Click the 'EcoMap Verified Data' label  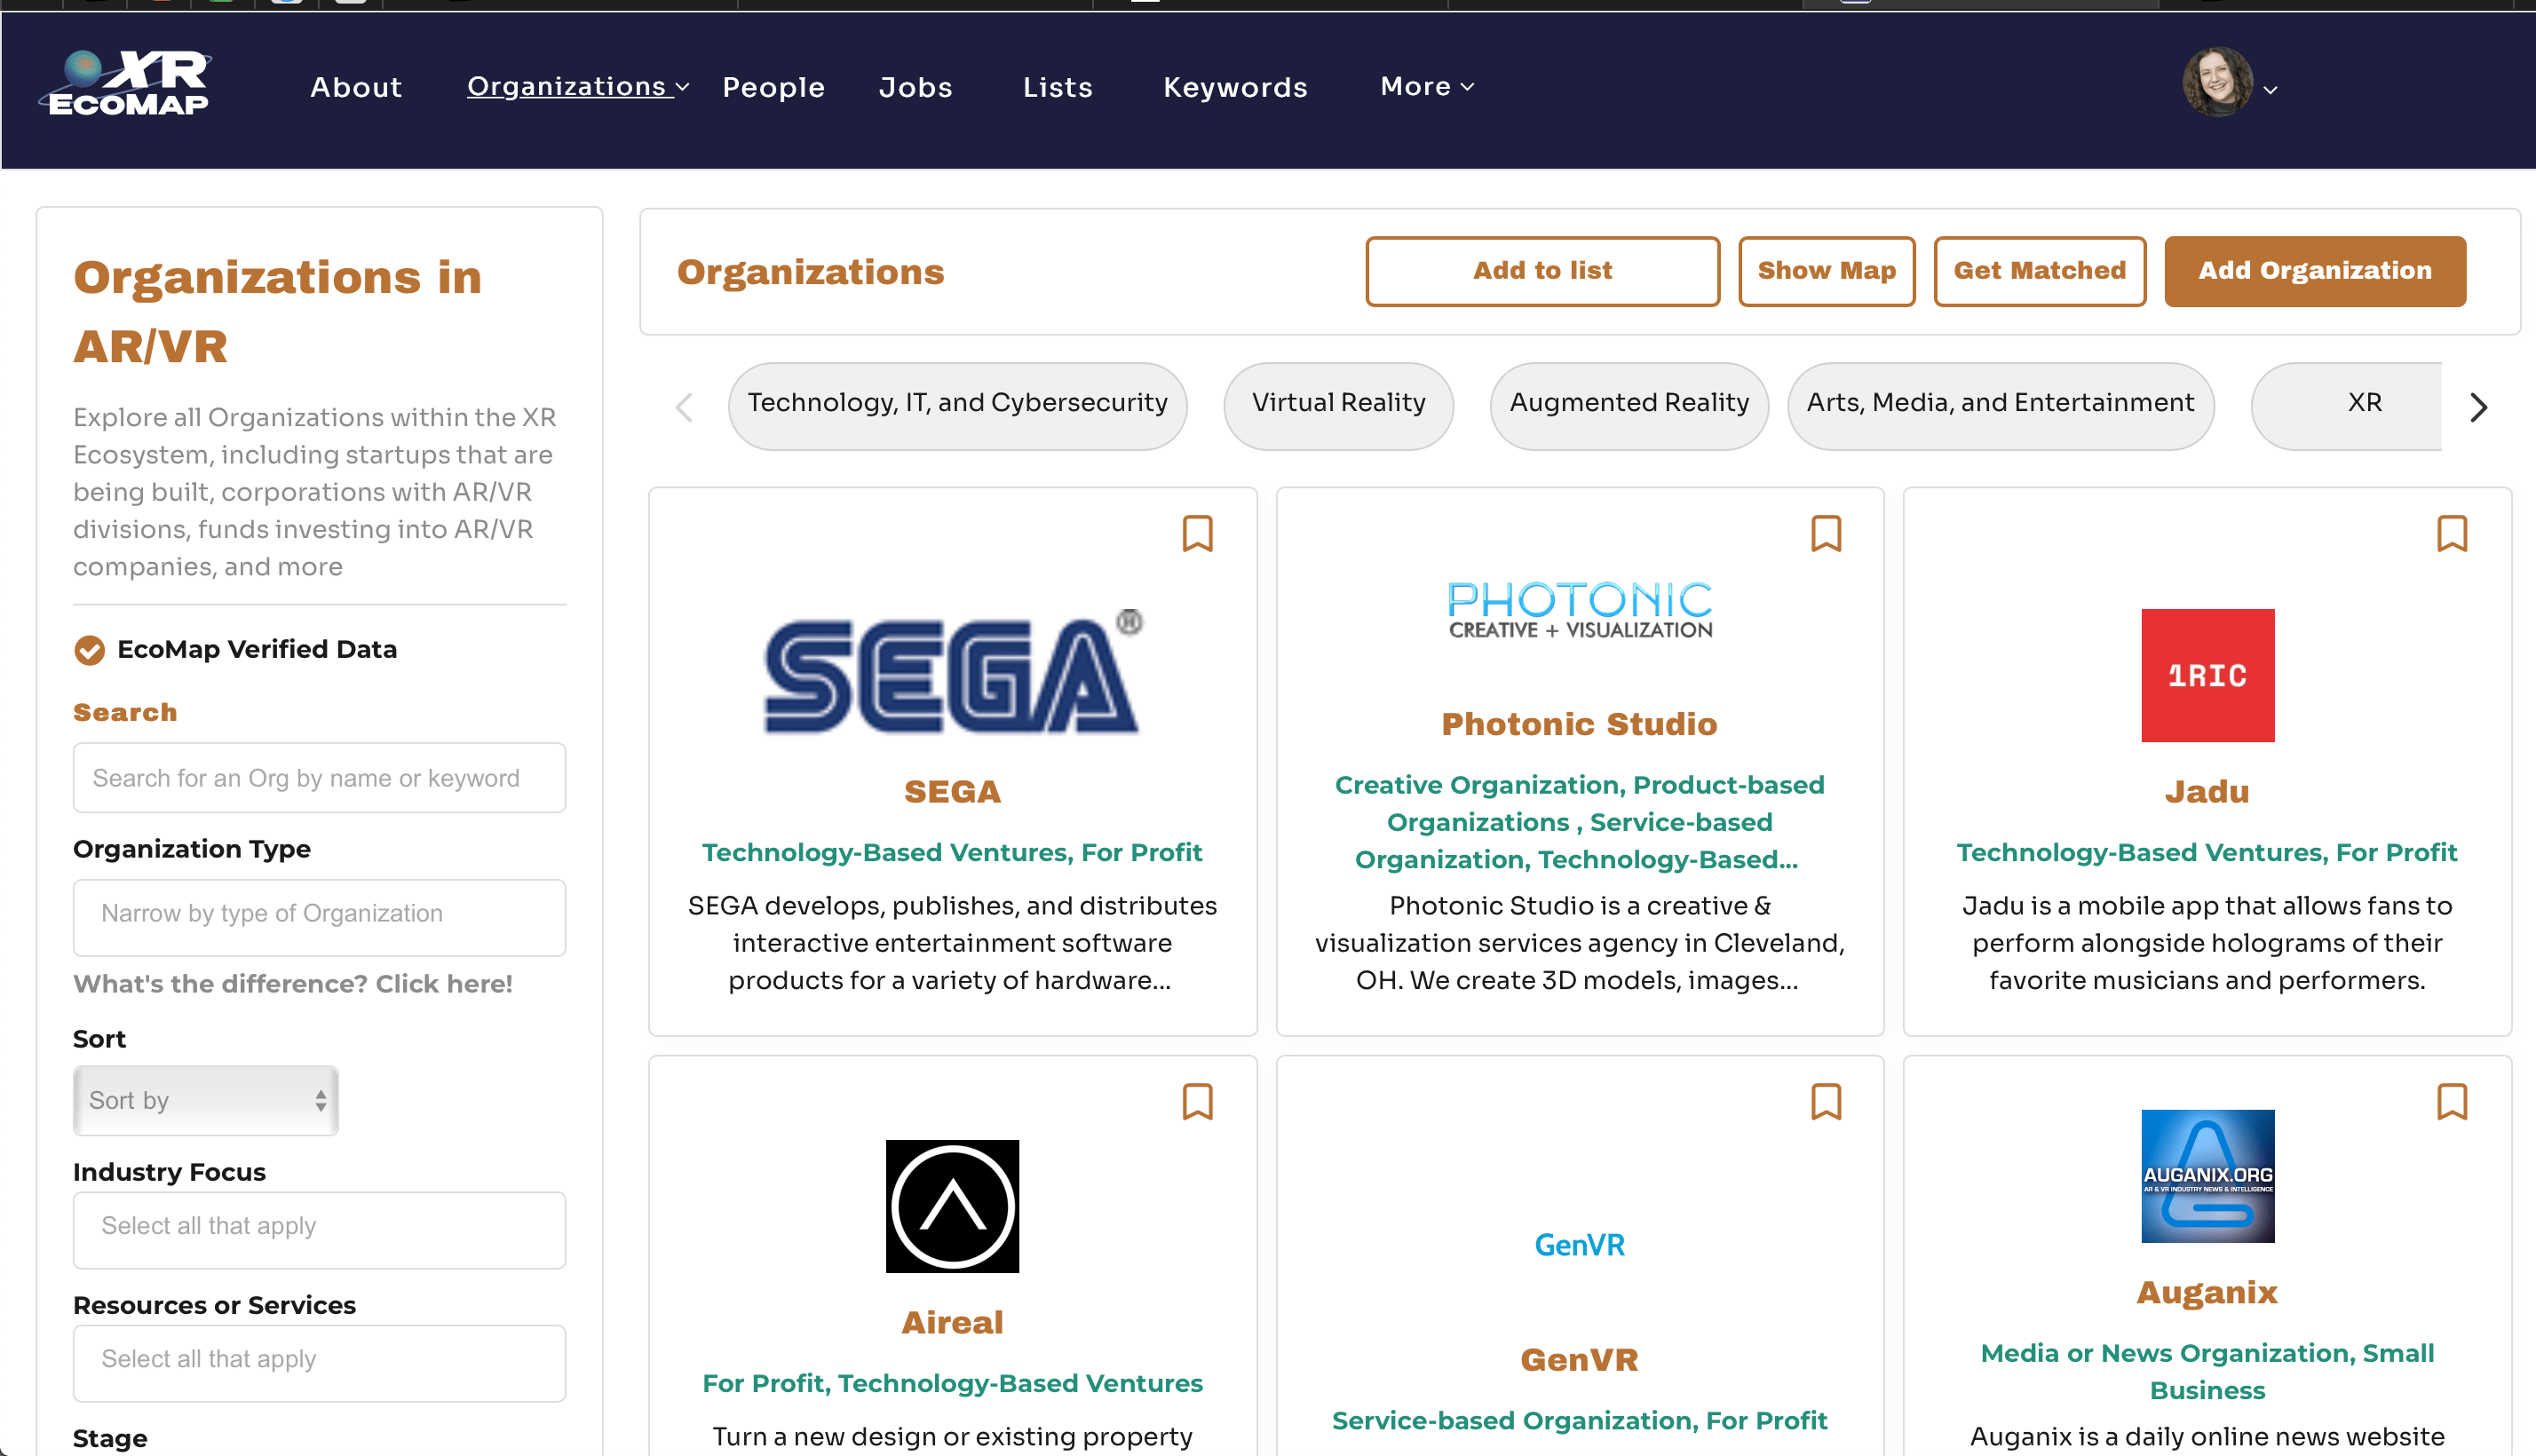(x=257, y=650)
